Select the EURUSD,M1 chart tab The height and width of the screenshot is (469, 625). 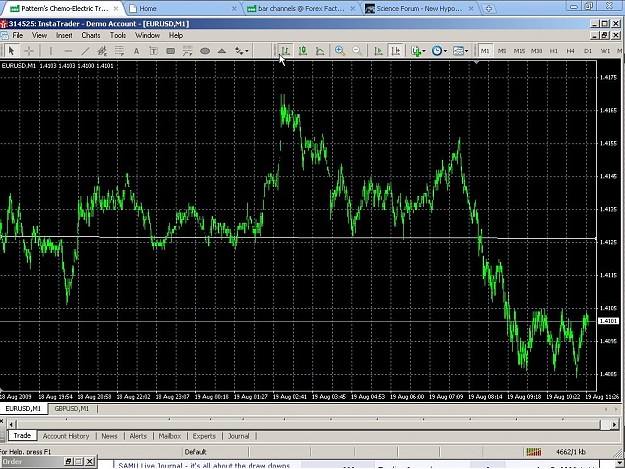[23, 408]
